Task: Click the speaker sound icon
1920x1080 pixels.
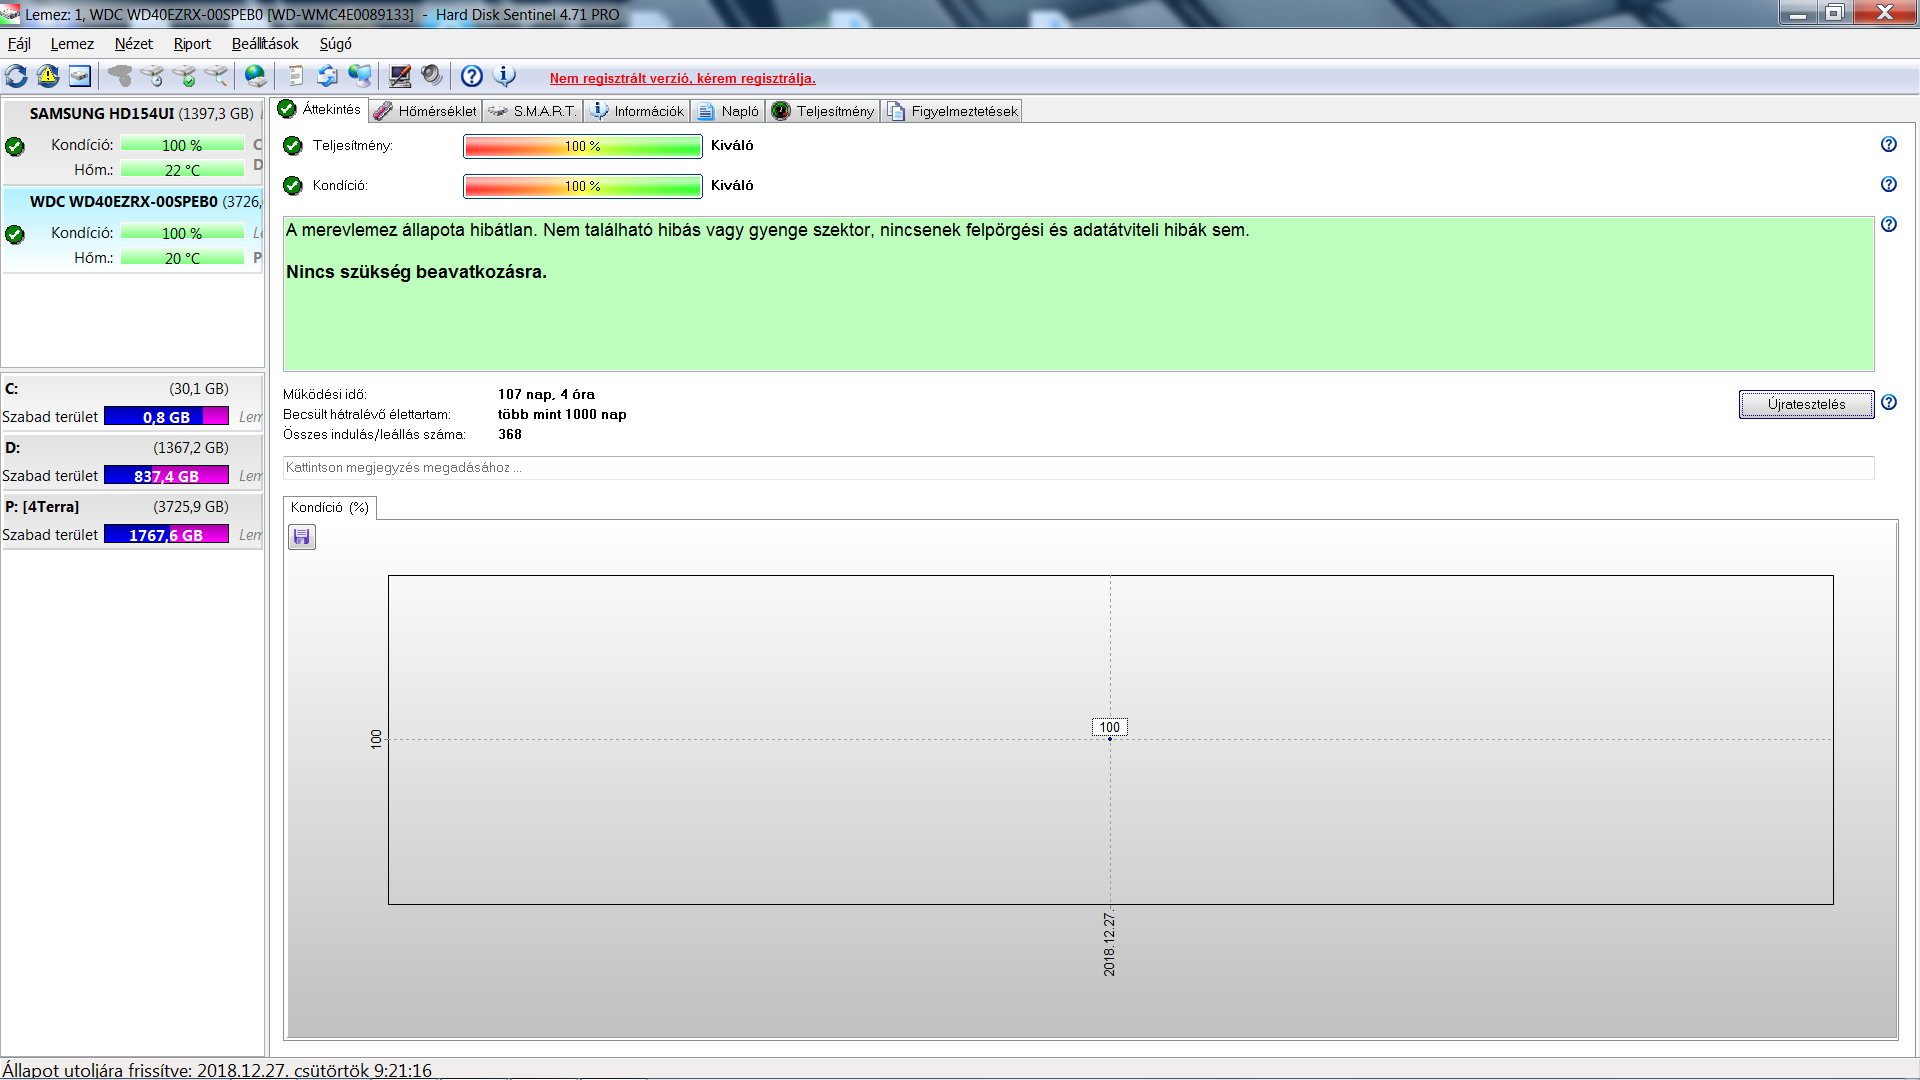Action: pos(432,76)
